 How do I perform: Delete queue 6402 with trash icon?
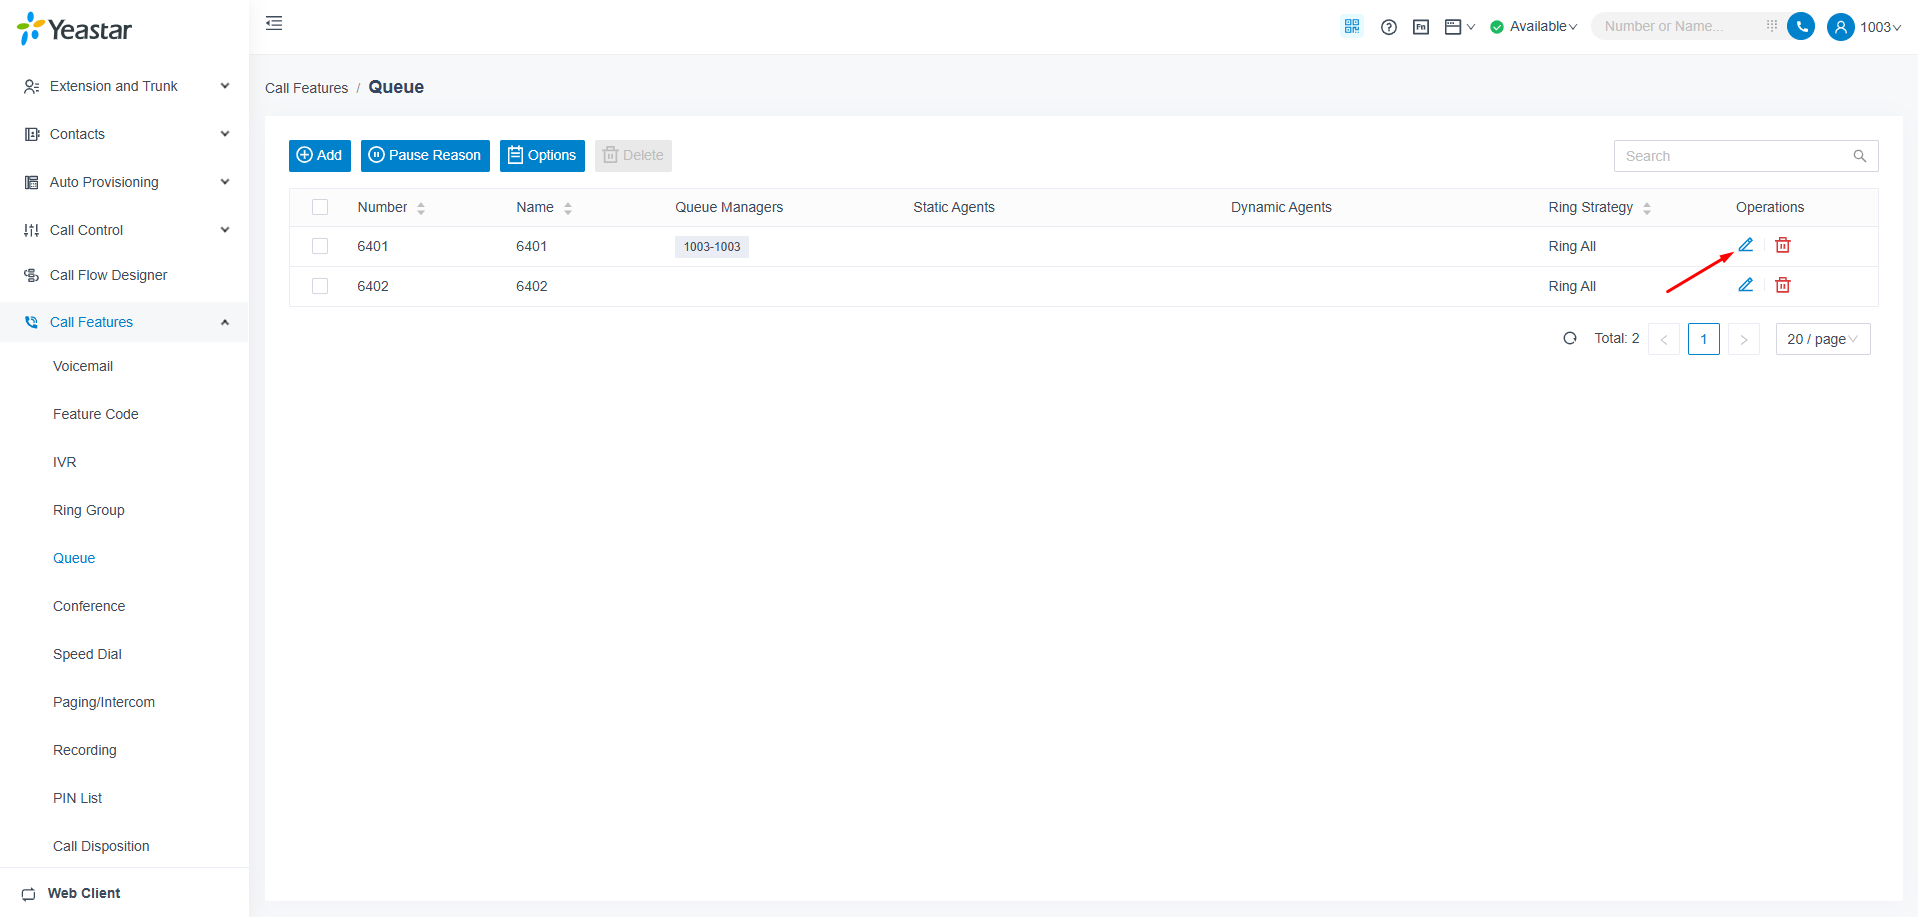tap(1783, 285)
